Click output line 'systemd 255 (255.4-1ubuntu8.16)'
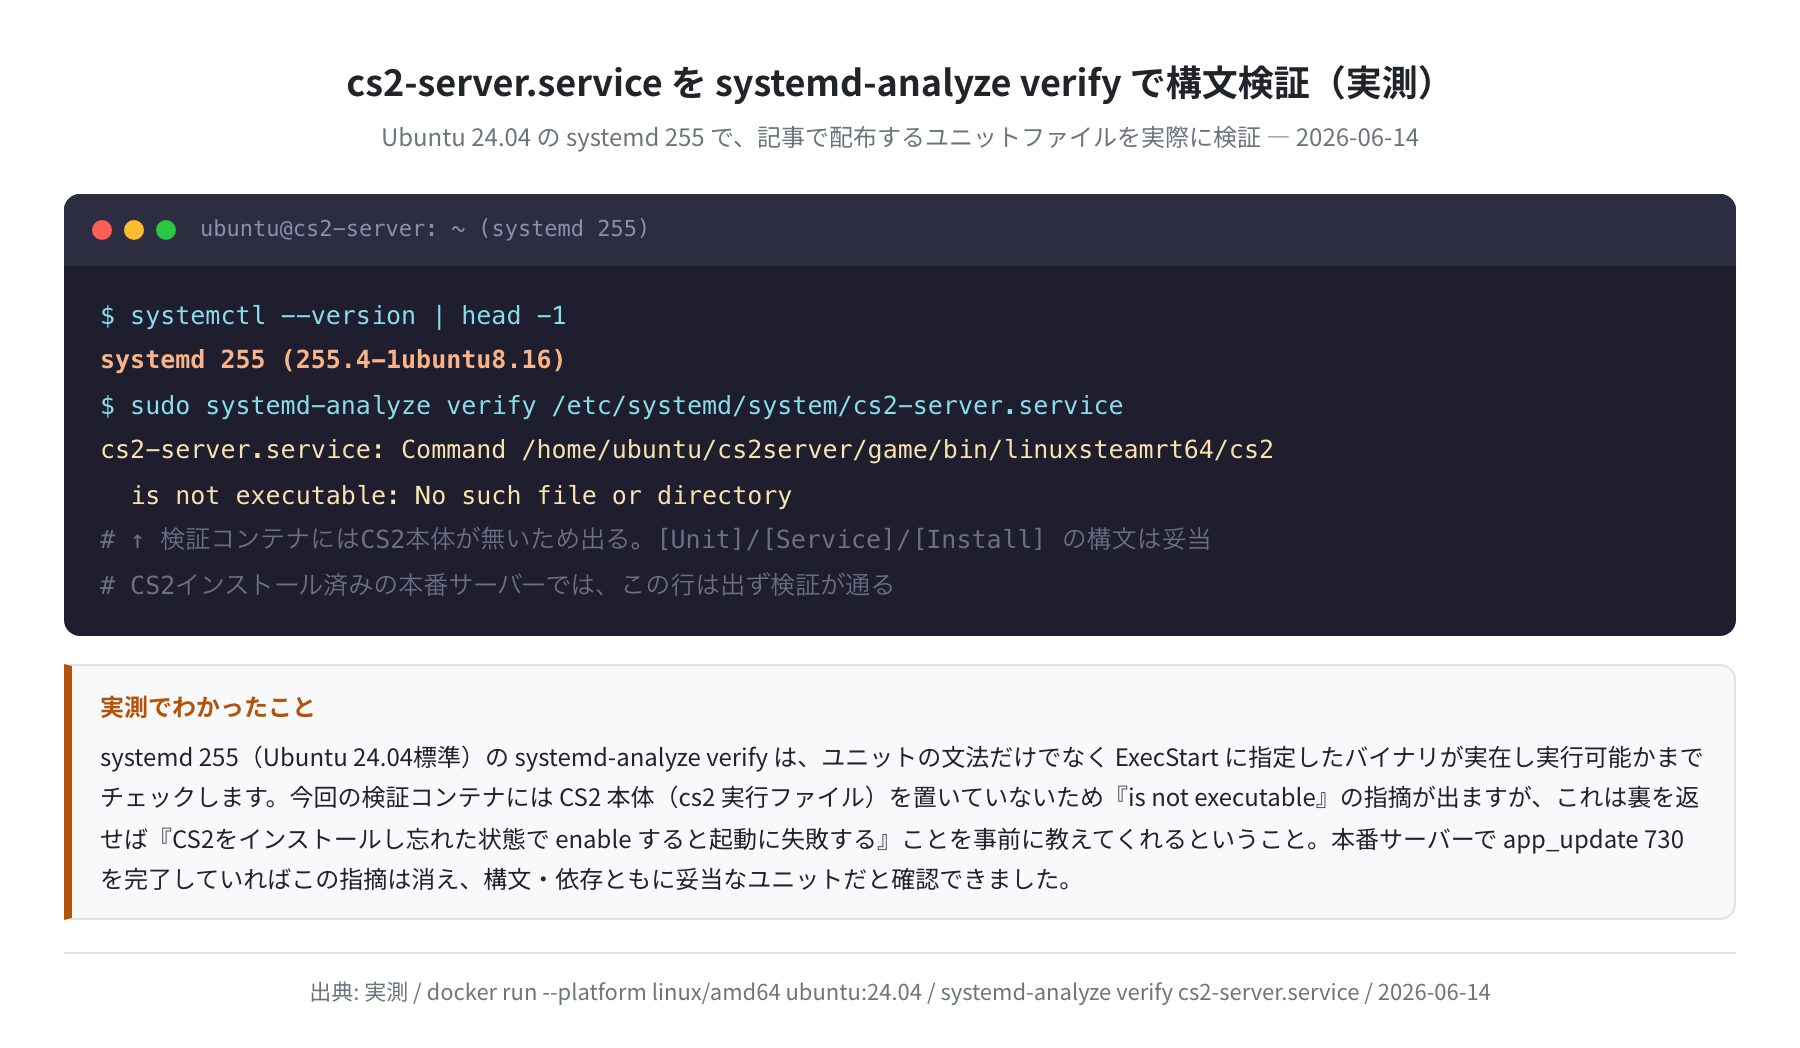1800x1048 pixels. pos(333,360)
